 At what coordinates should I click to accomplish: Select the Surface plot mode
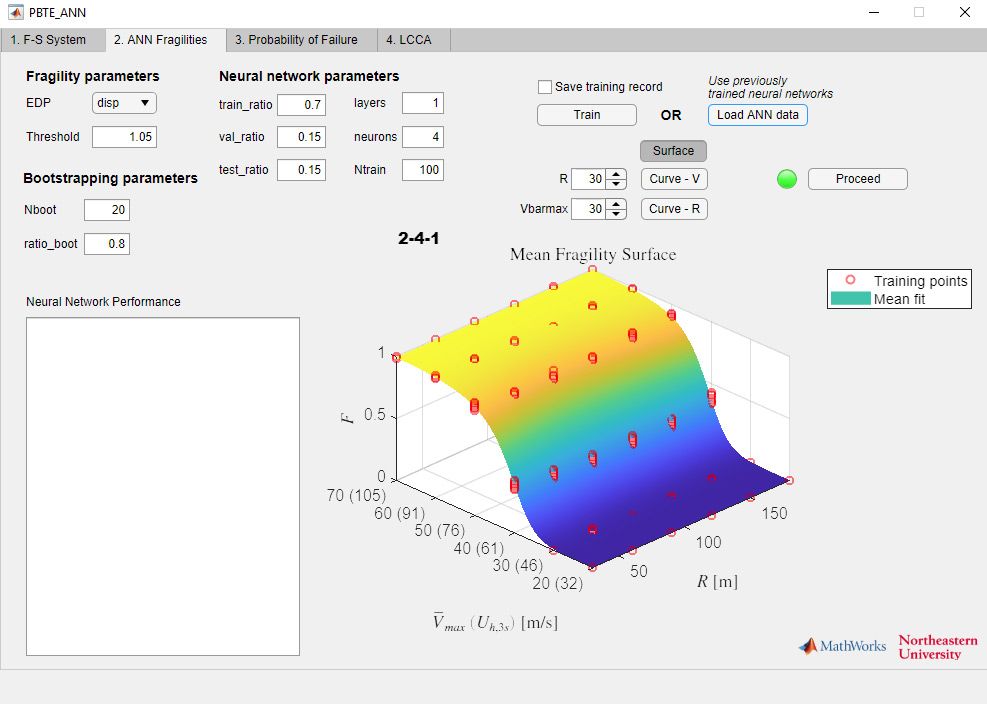click(672, 150)
